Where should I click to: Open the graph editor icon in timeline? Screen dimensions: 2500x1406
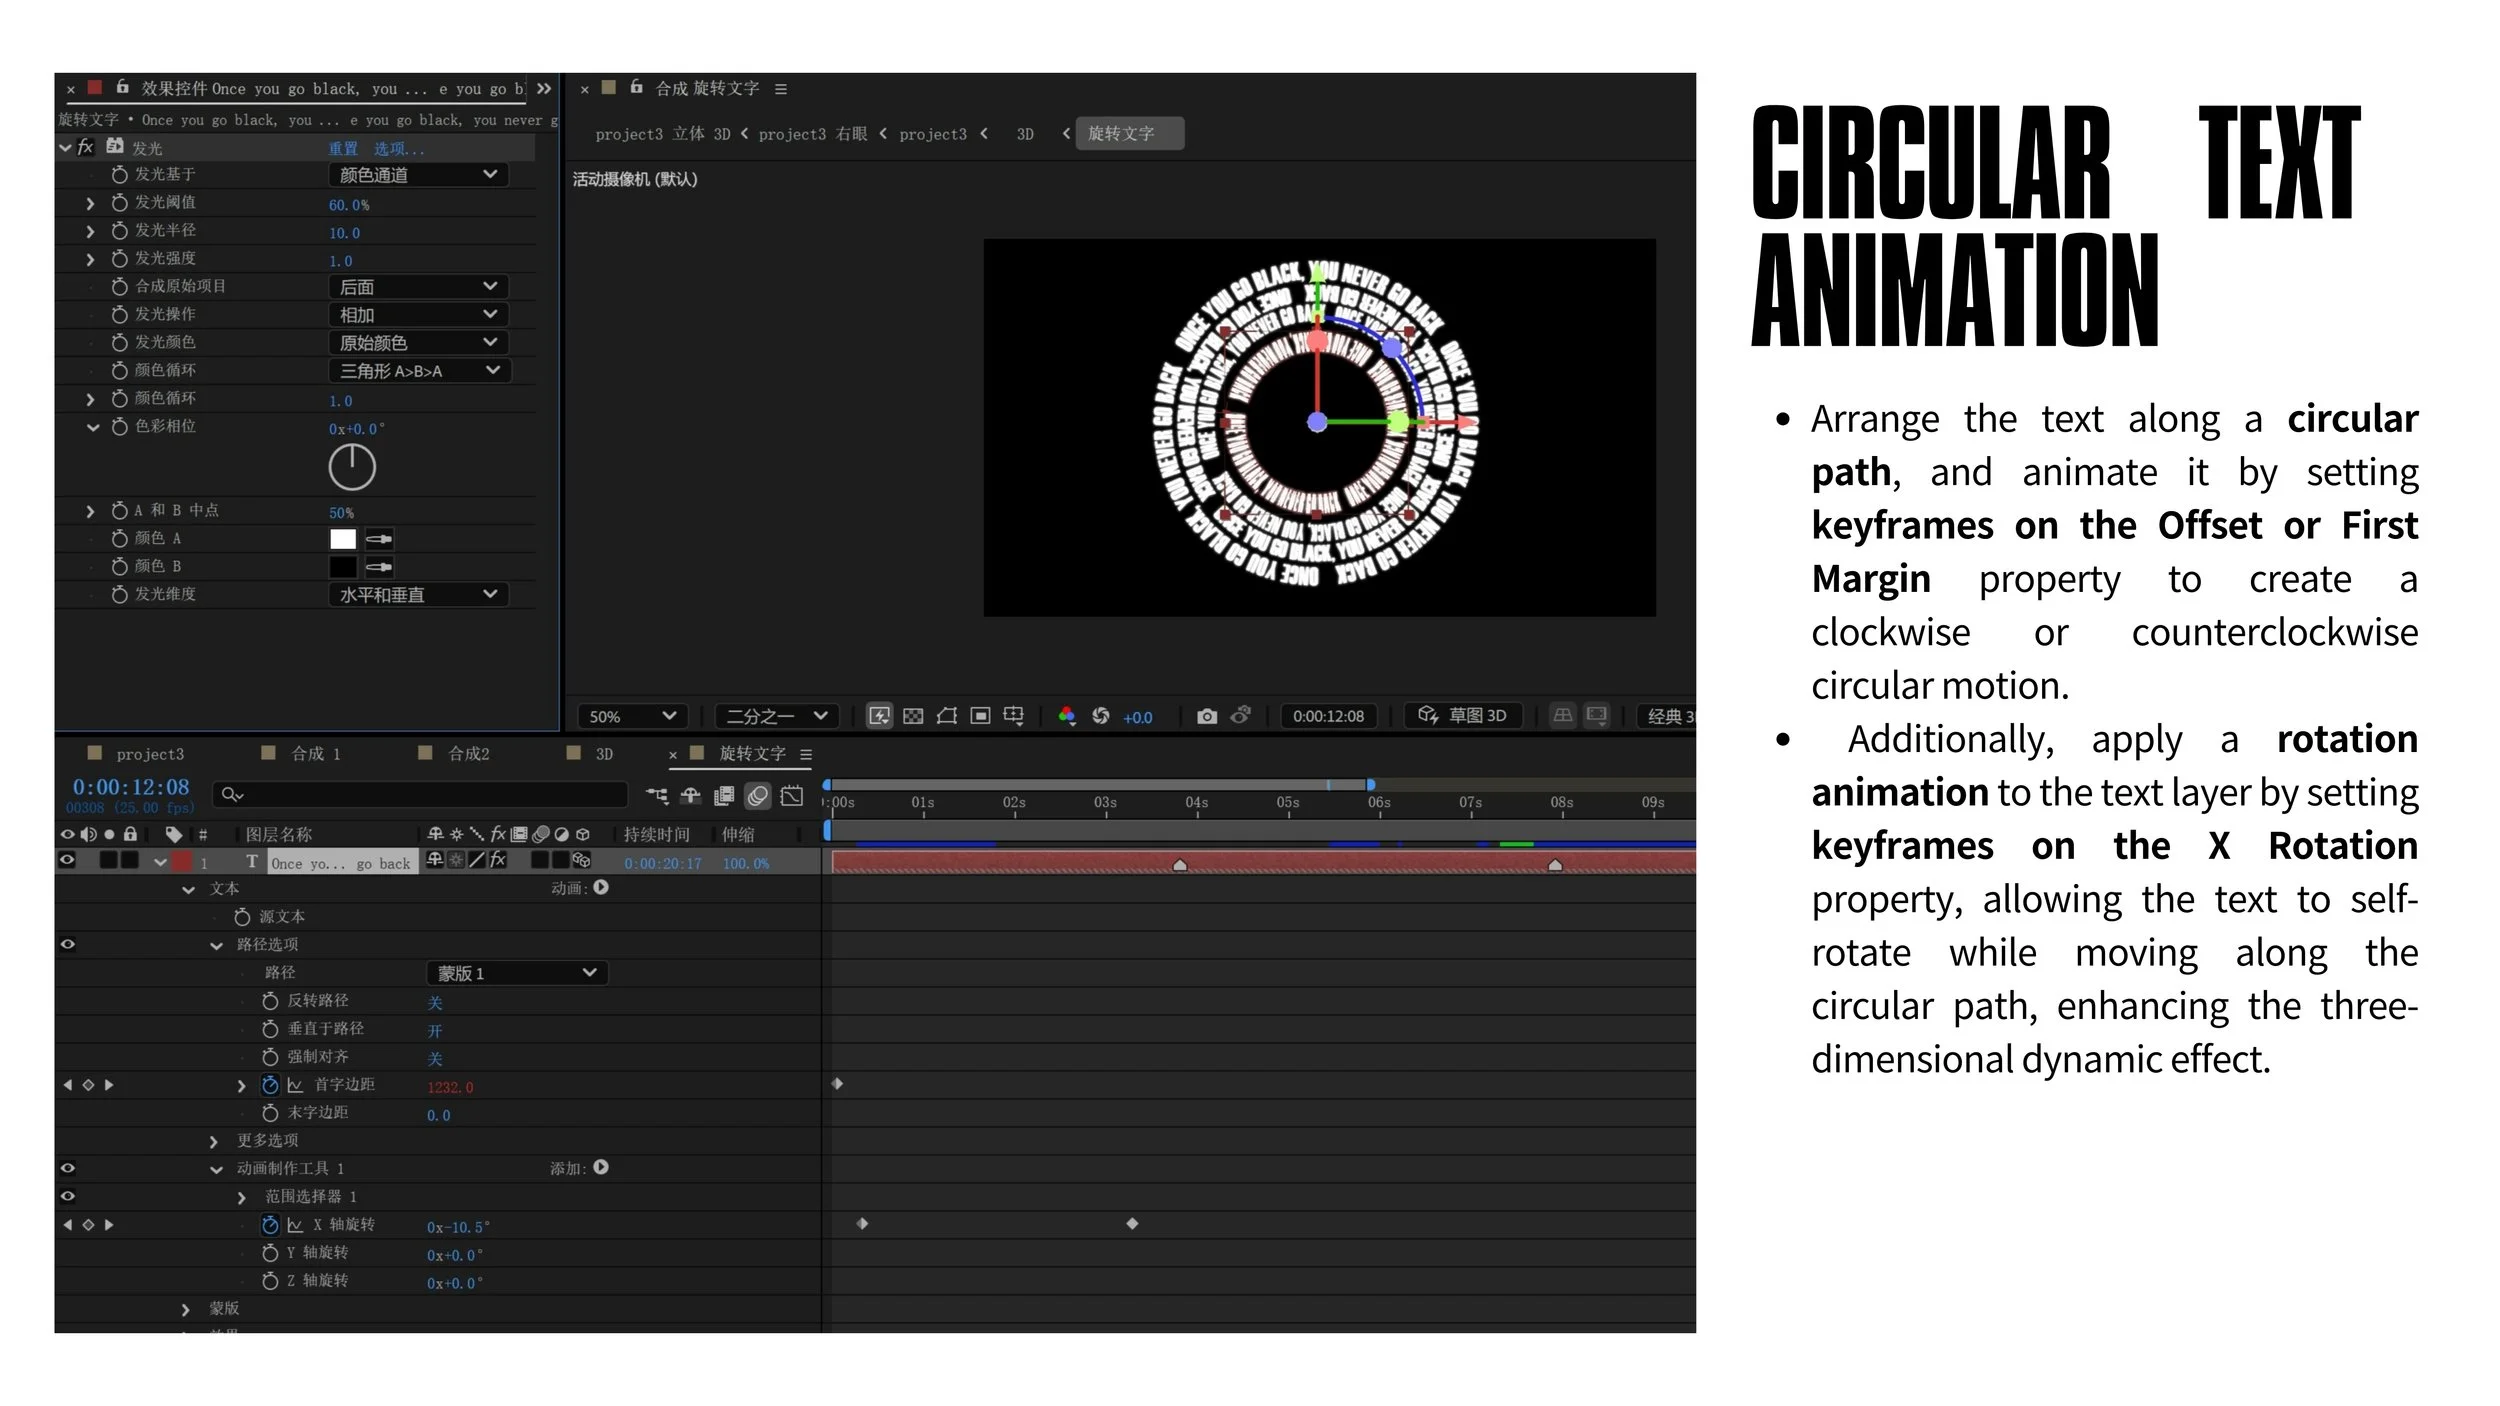coord(792,796)
